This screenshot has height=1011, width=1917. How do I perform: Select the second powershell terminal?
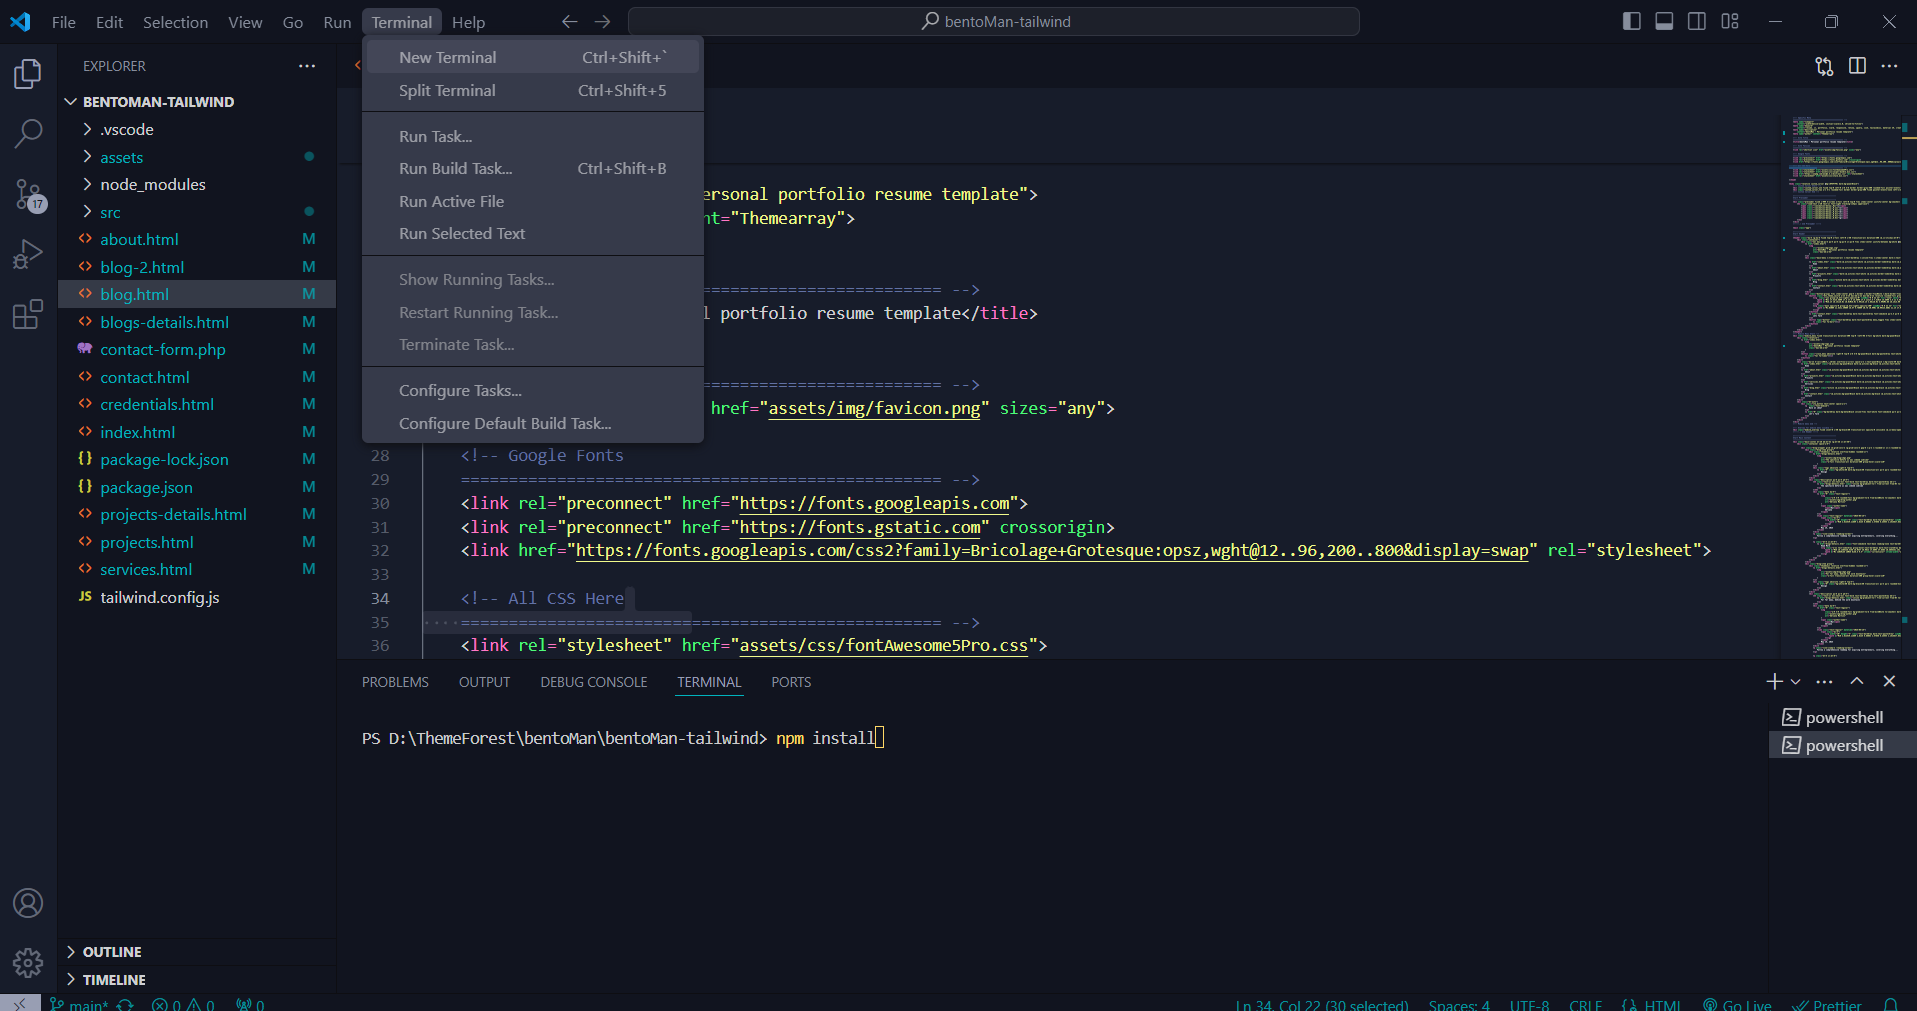tap(1842, 745)
